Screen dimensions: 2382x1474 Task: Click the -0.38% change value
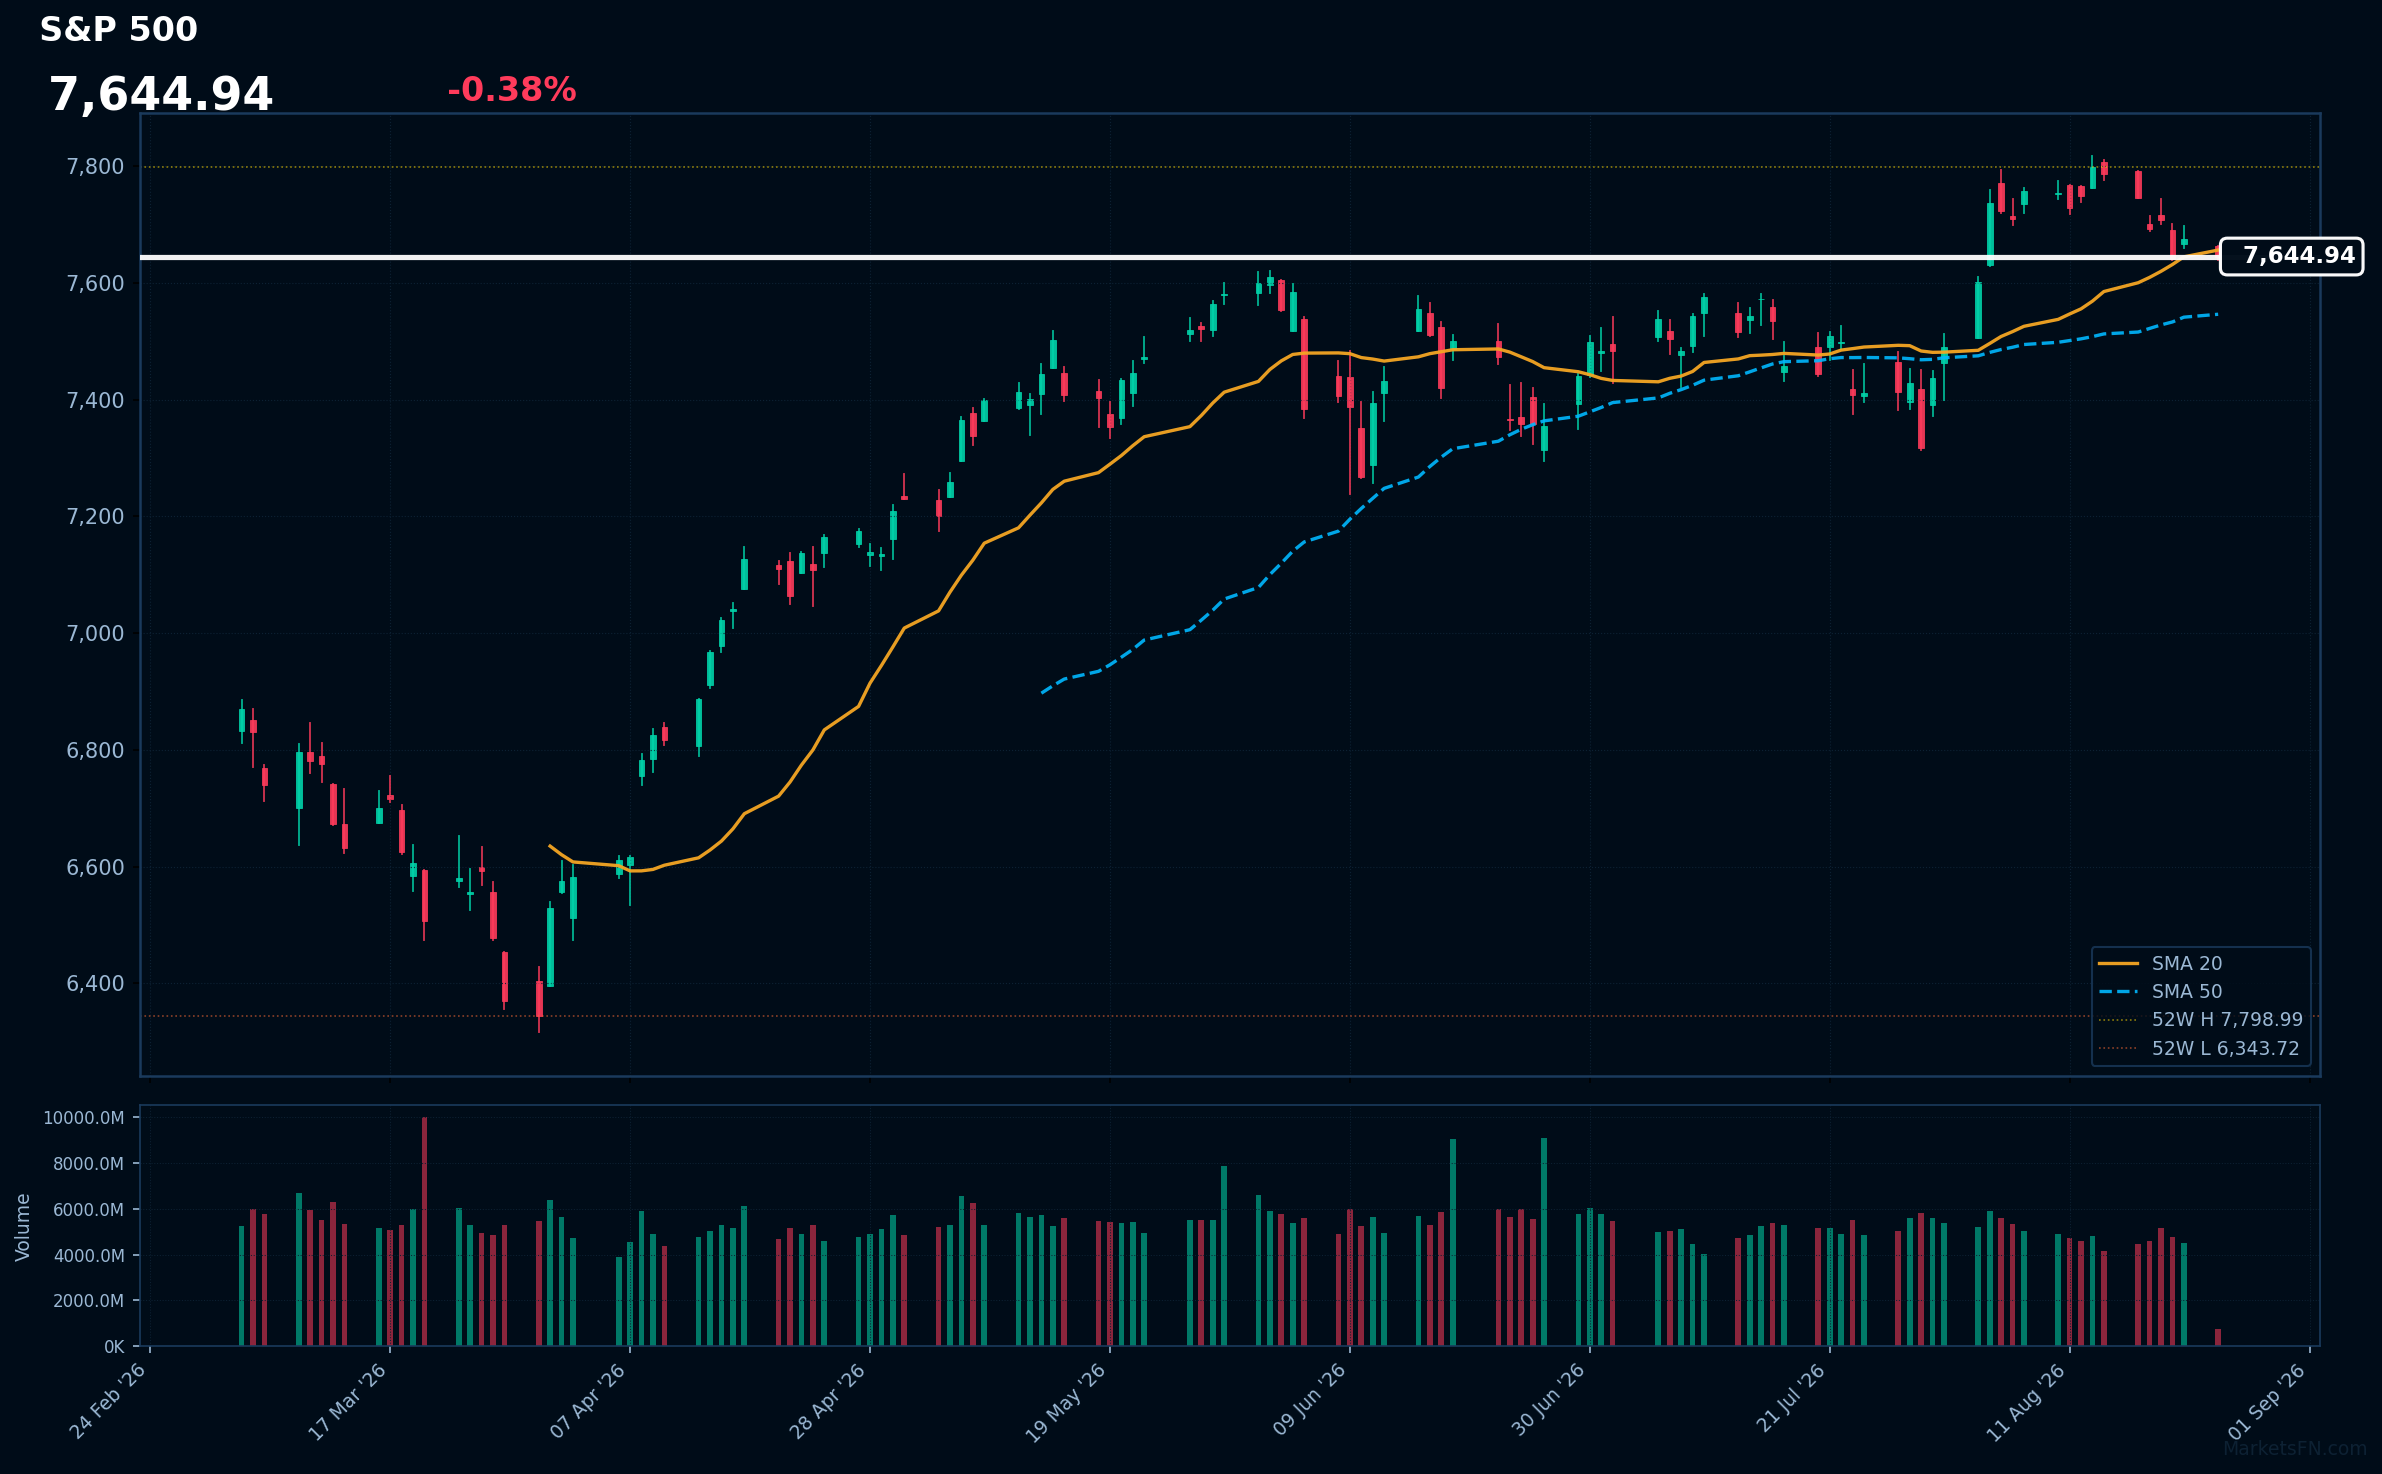pyautogui.click(x=512, y=90)
